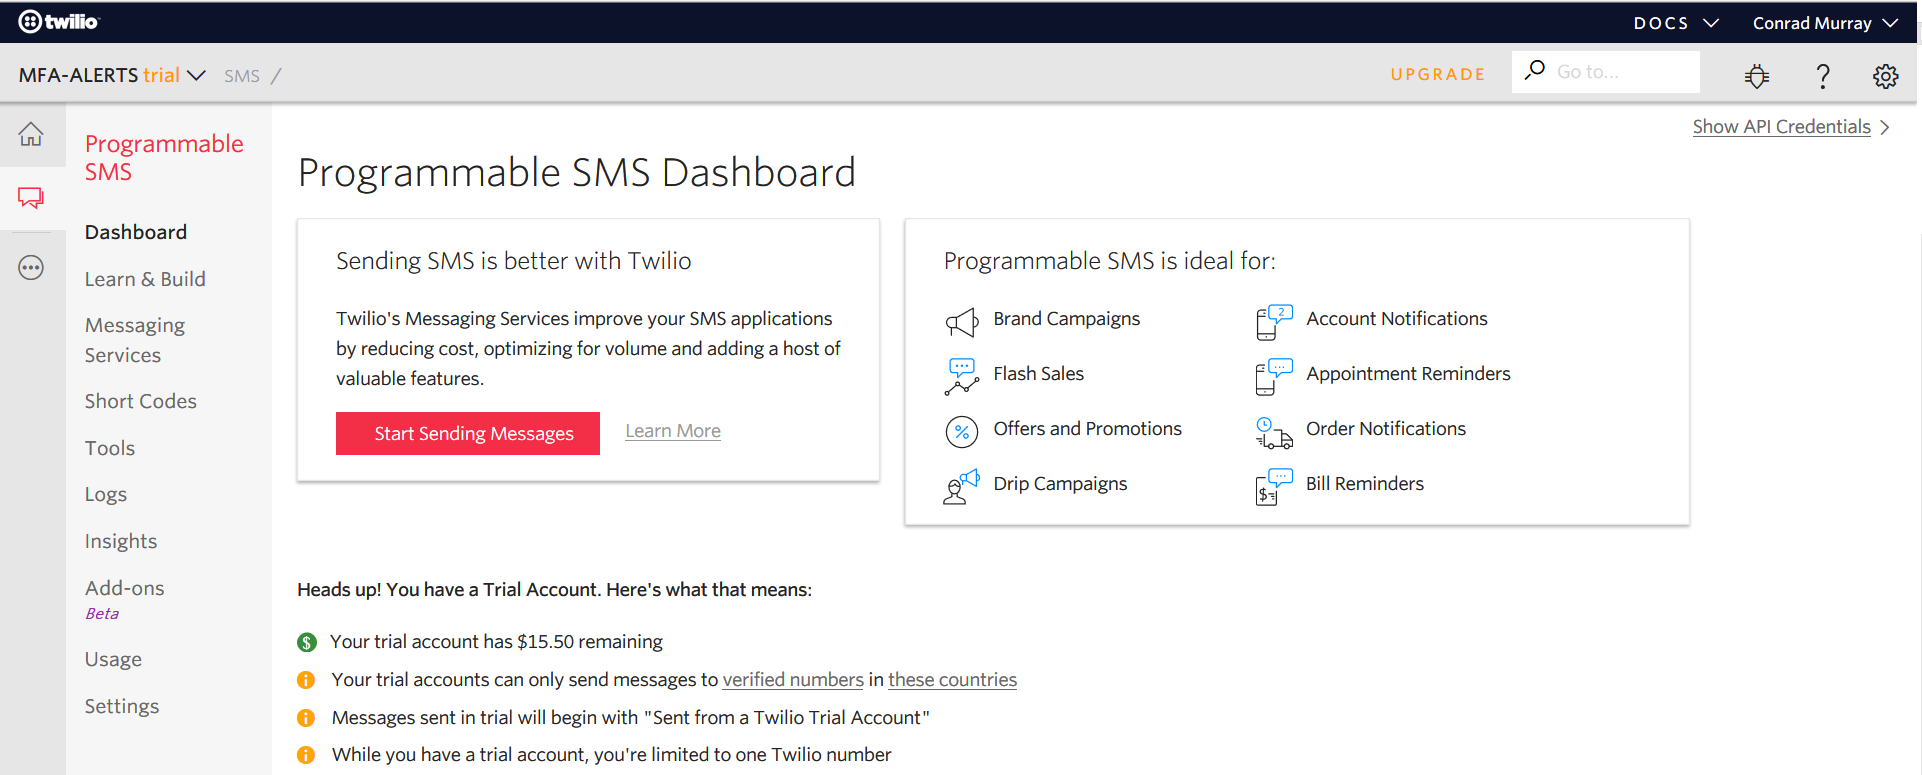The width and height of the screenshot is (1922, 775).
Task: Click the info icon beside Twilio Trial Account message
Action: click(x=306, y=718)
